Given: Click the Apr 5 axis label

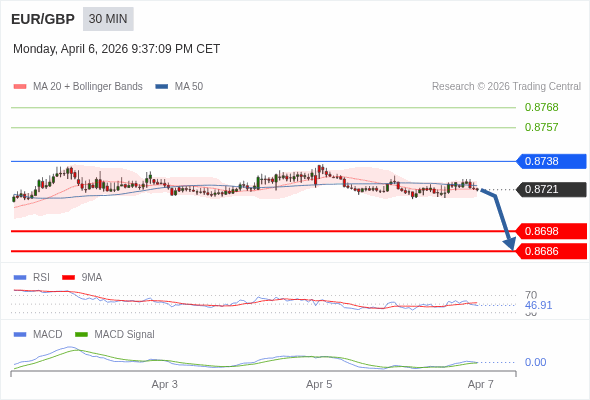Looking at the screenshot, I should tap(319, 385).
